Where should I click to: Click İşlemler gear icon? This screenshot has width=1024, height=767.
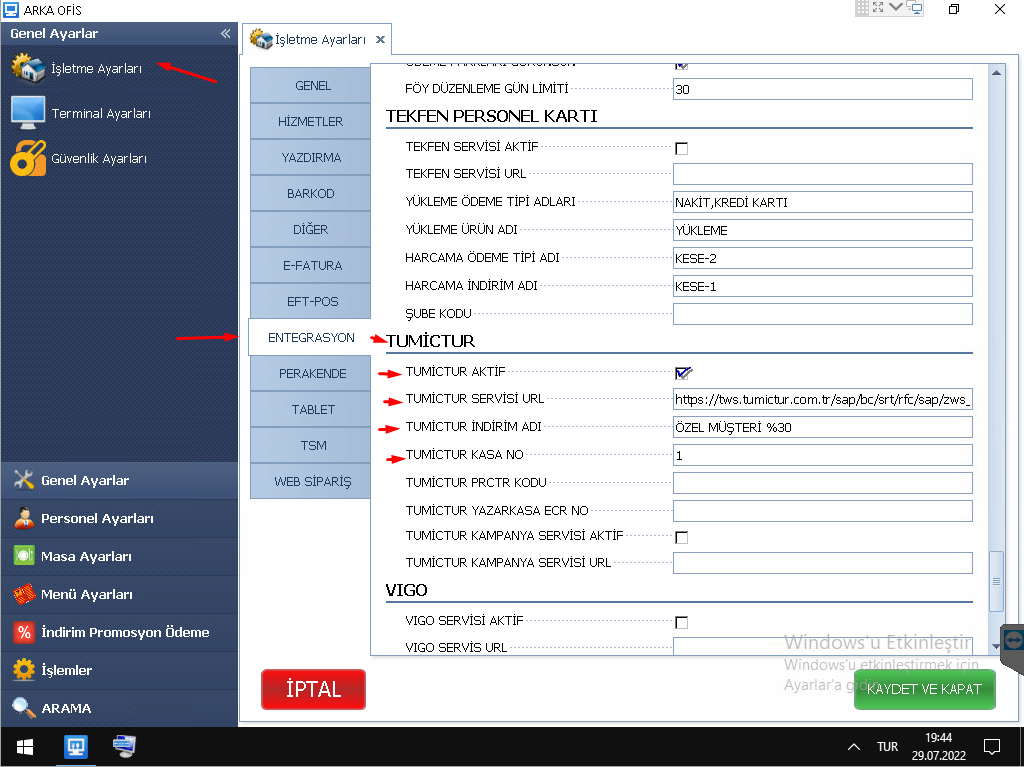24,670
